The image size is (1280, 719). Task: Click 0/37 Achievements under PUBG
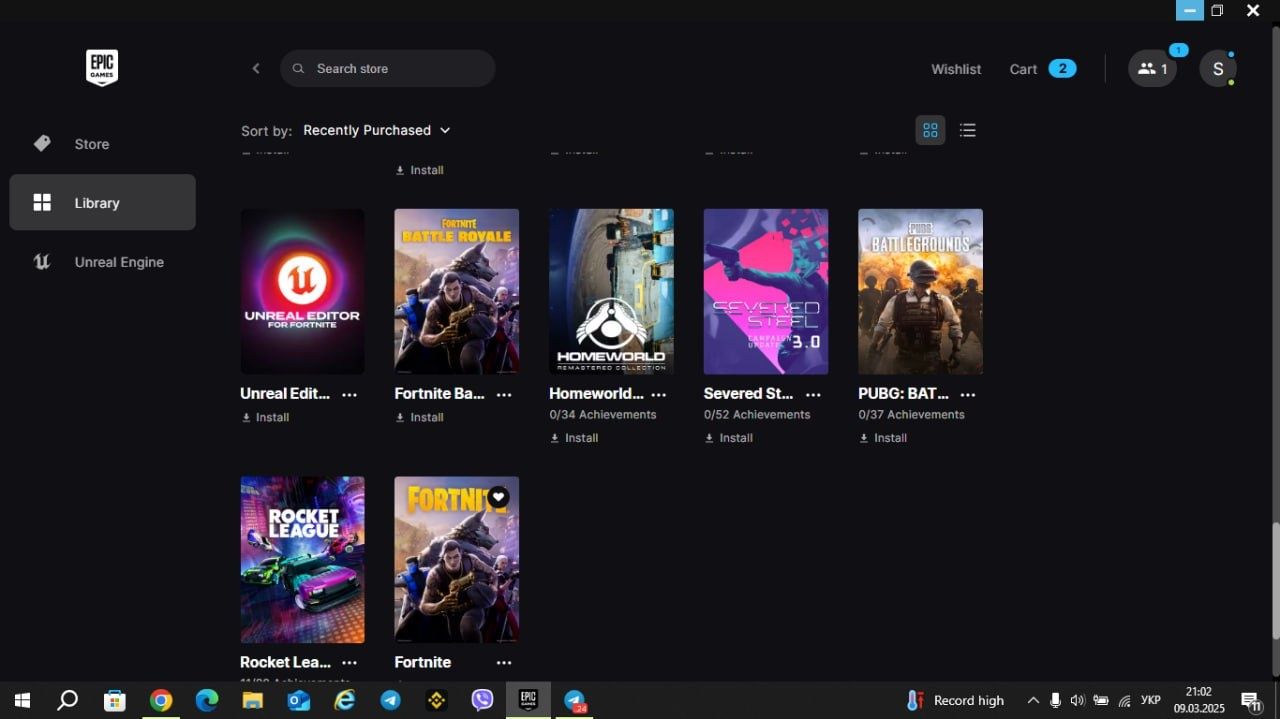(911, 414)
